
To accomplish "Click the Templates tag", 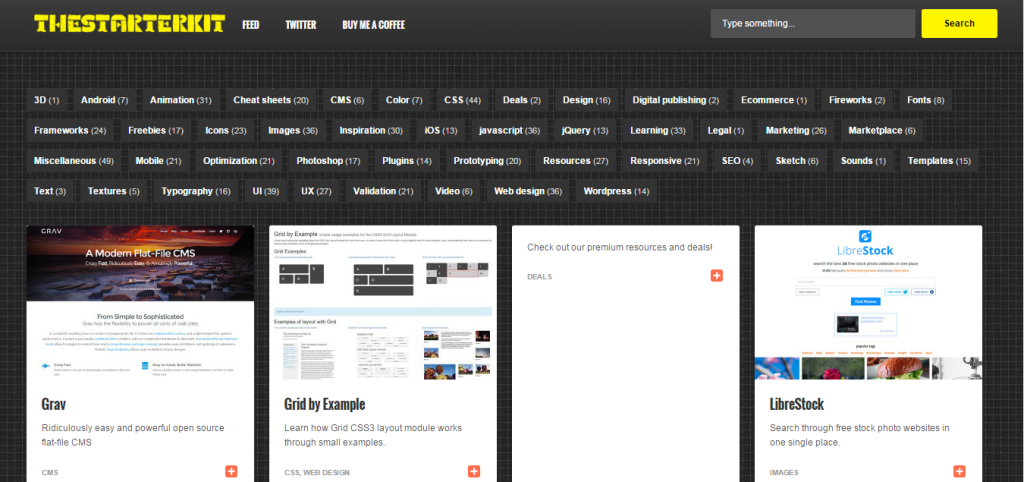I will coord(938,160).
